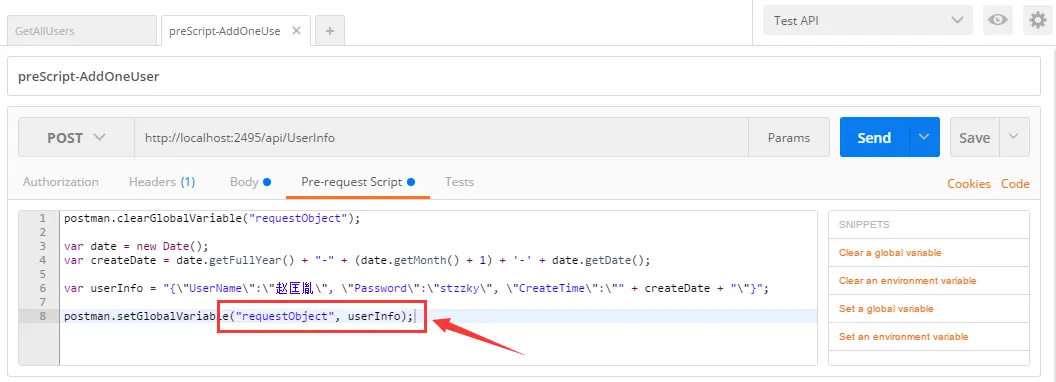The width and height of the screenshot is (1056, 382).
Task: Click the request URL field
Action: pos(441,137)
